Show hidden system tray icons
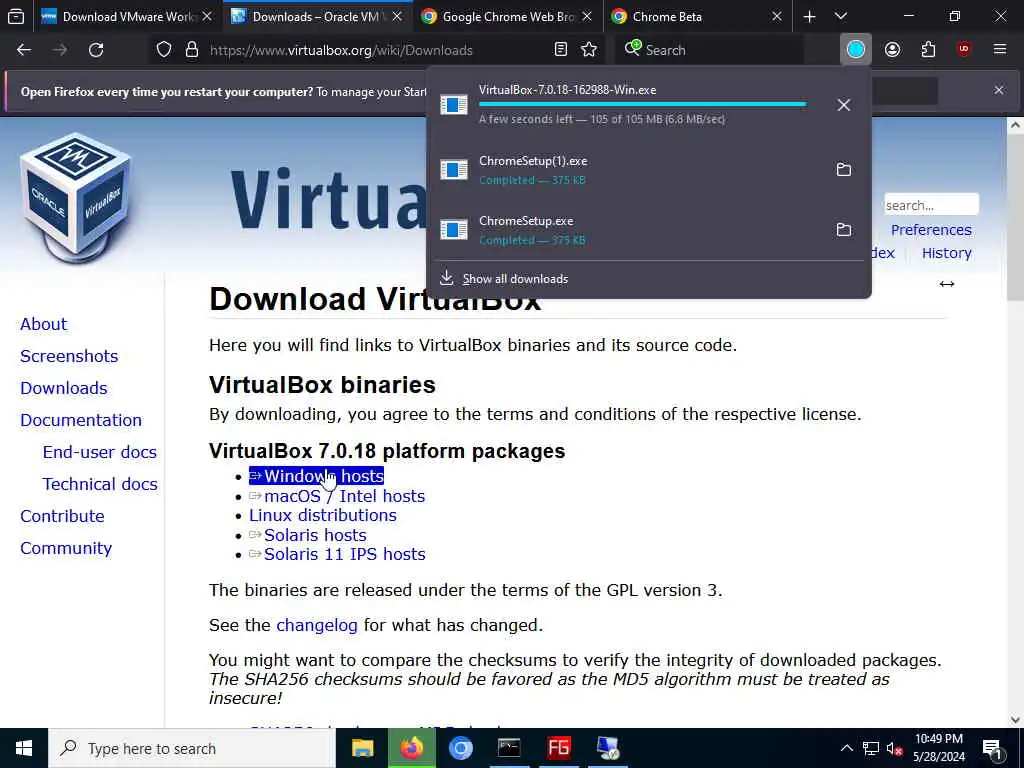1024x768 pixels. click(846, 748)
